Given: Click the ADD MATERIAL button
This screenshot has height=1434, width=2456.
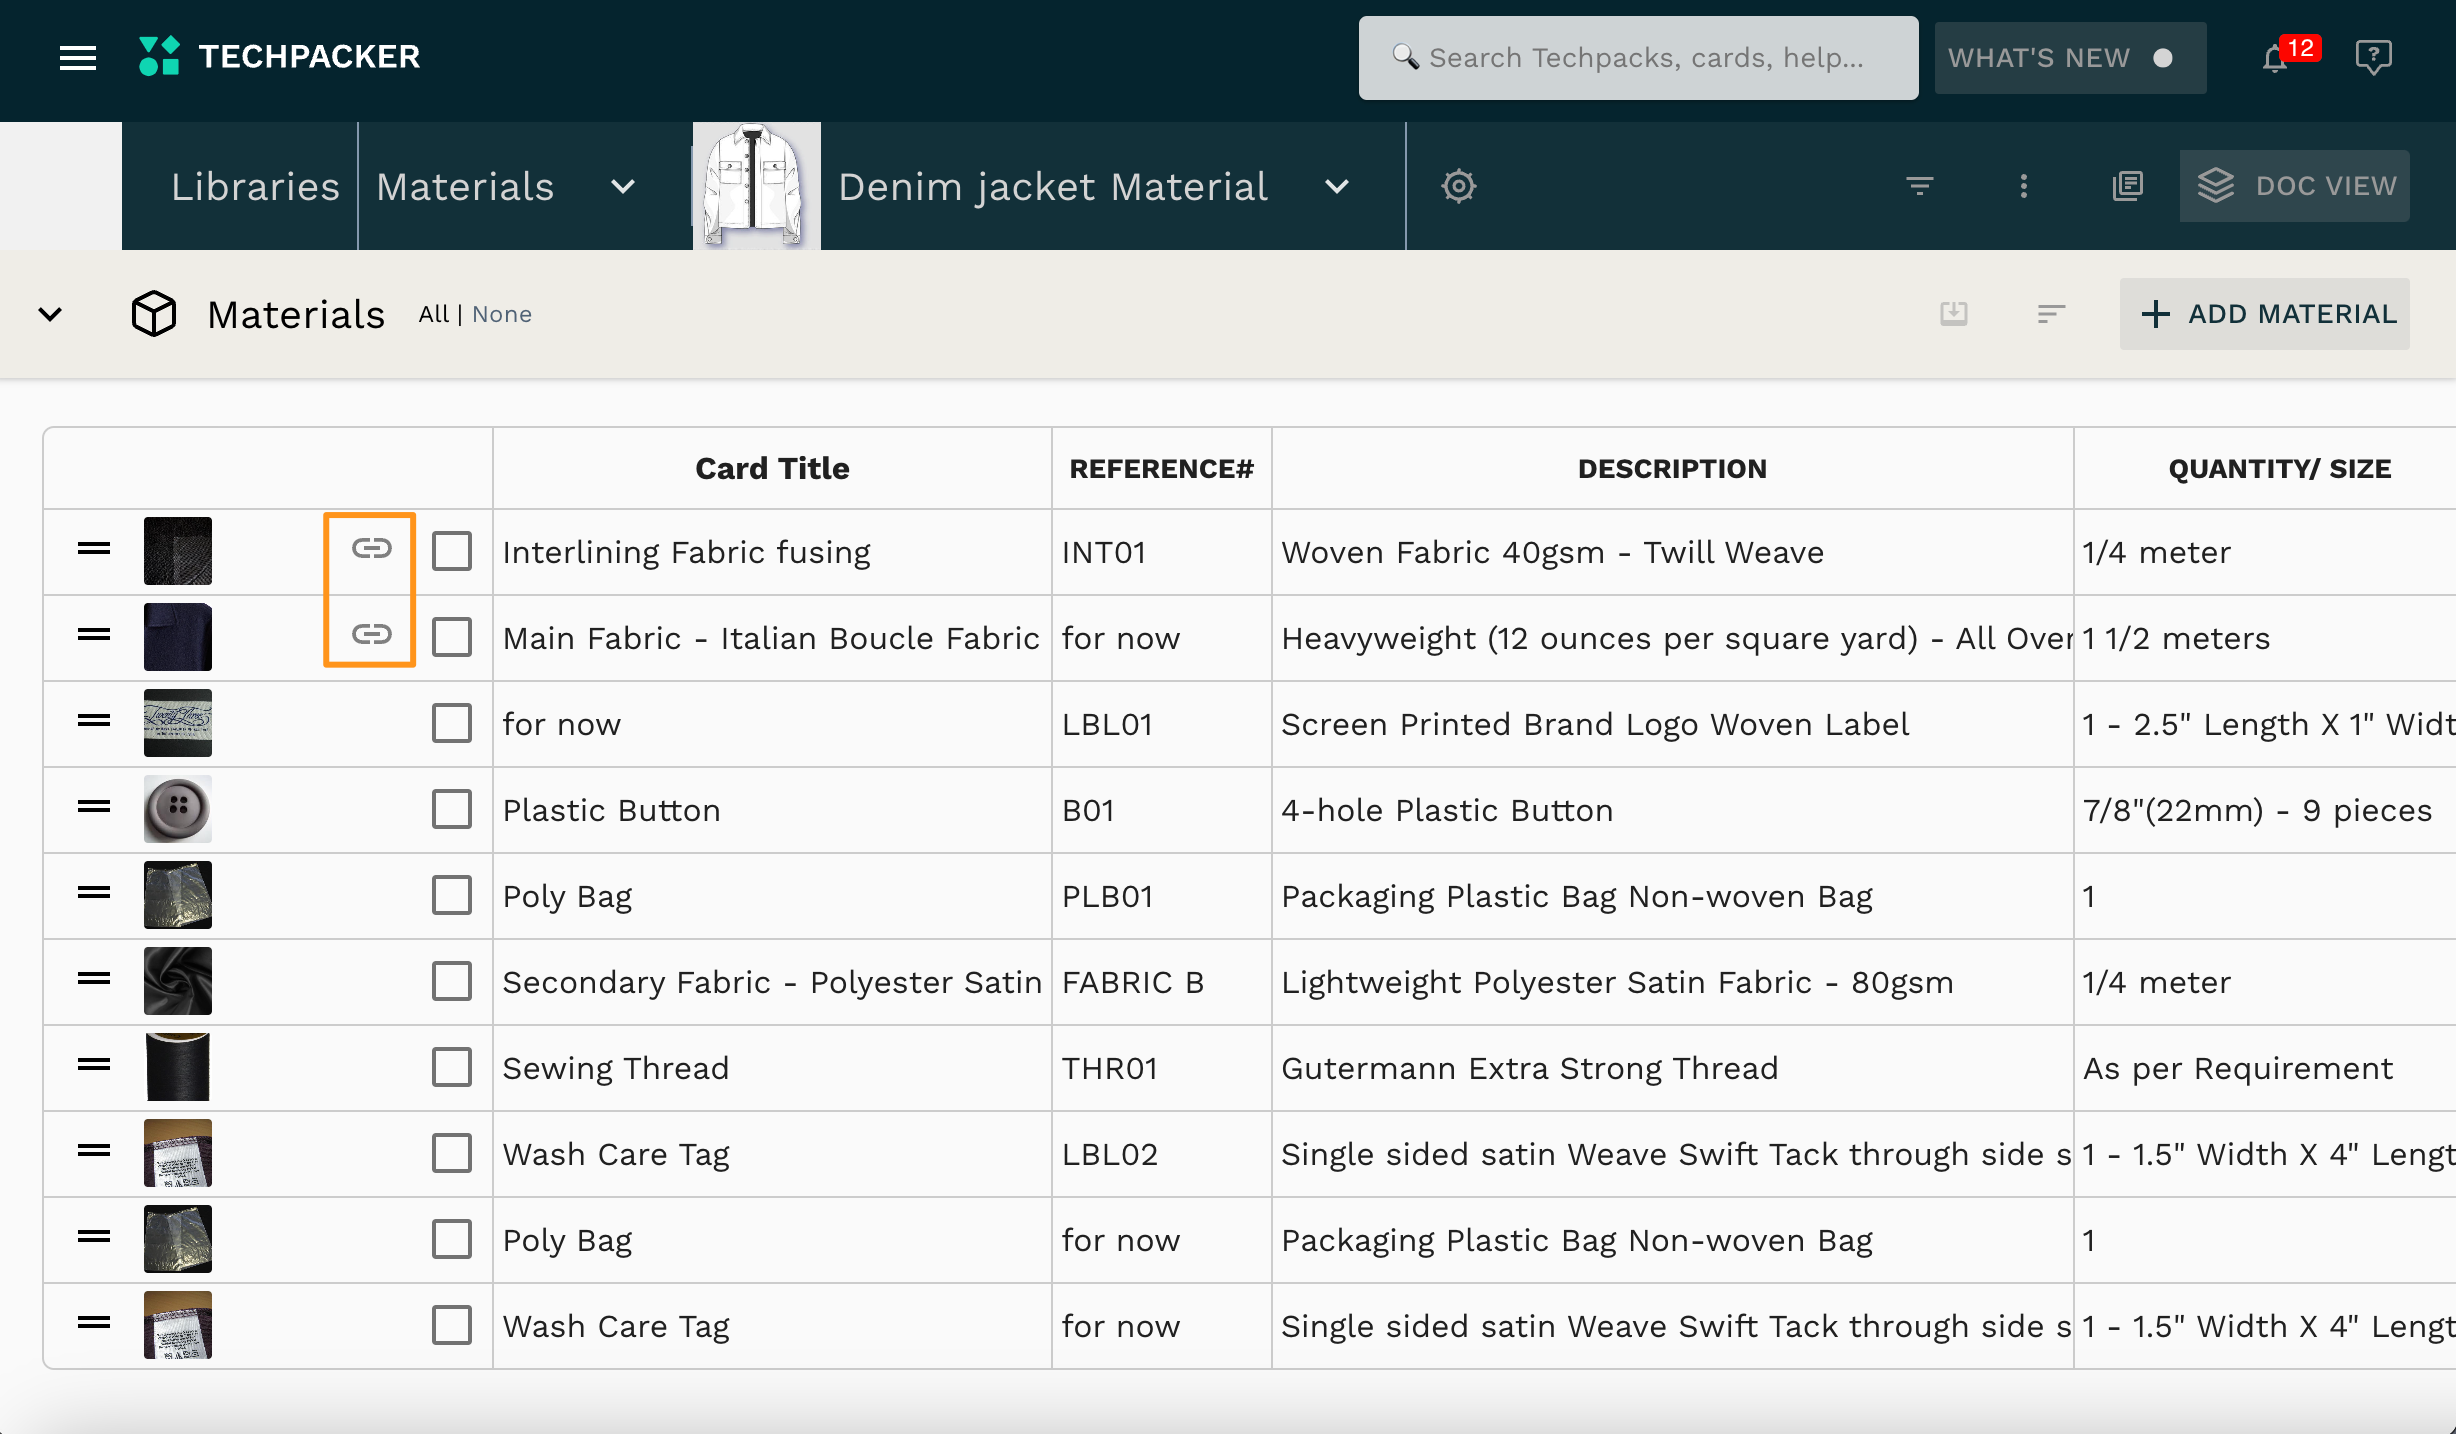Looking at the screenshot, I should [2265, 314].
